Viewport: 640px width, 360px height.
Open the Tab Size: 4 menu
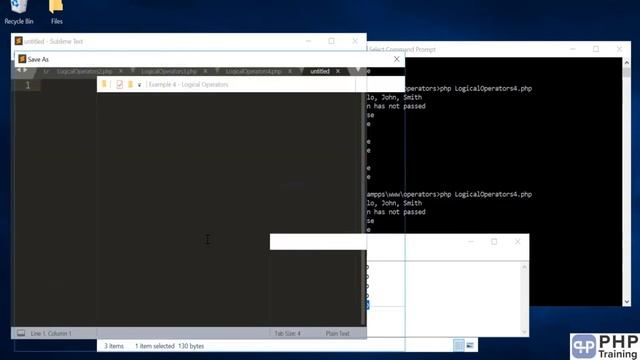[x=287, y=333]
